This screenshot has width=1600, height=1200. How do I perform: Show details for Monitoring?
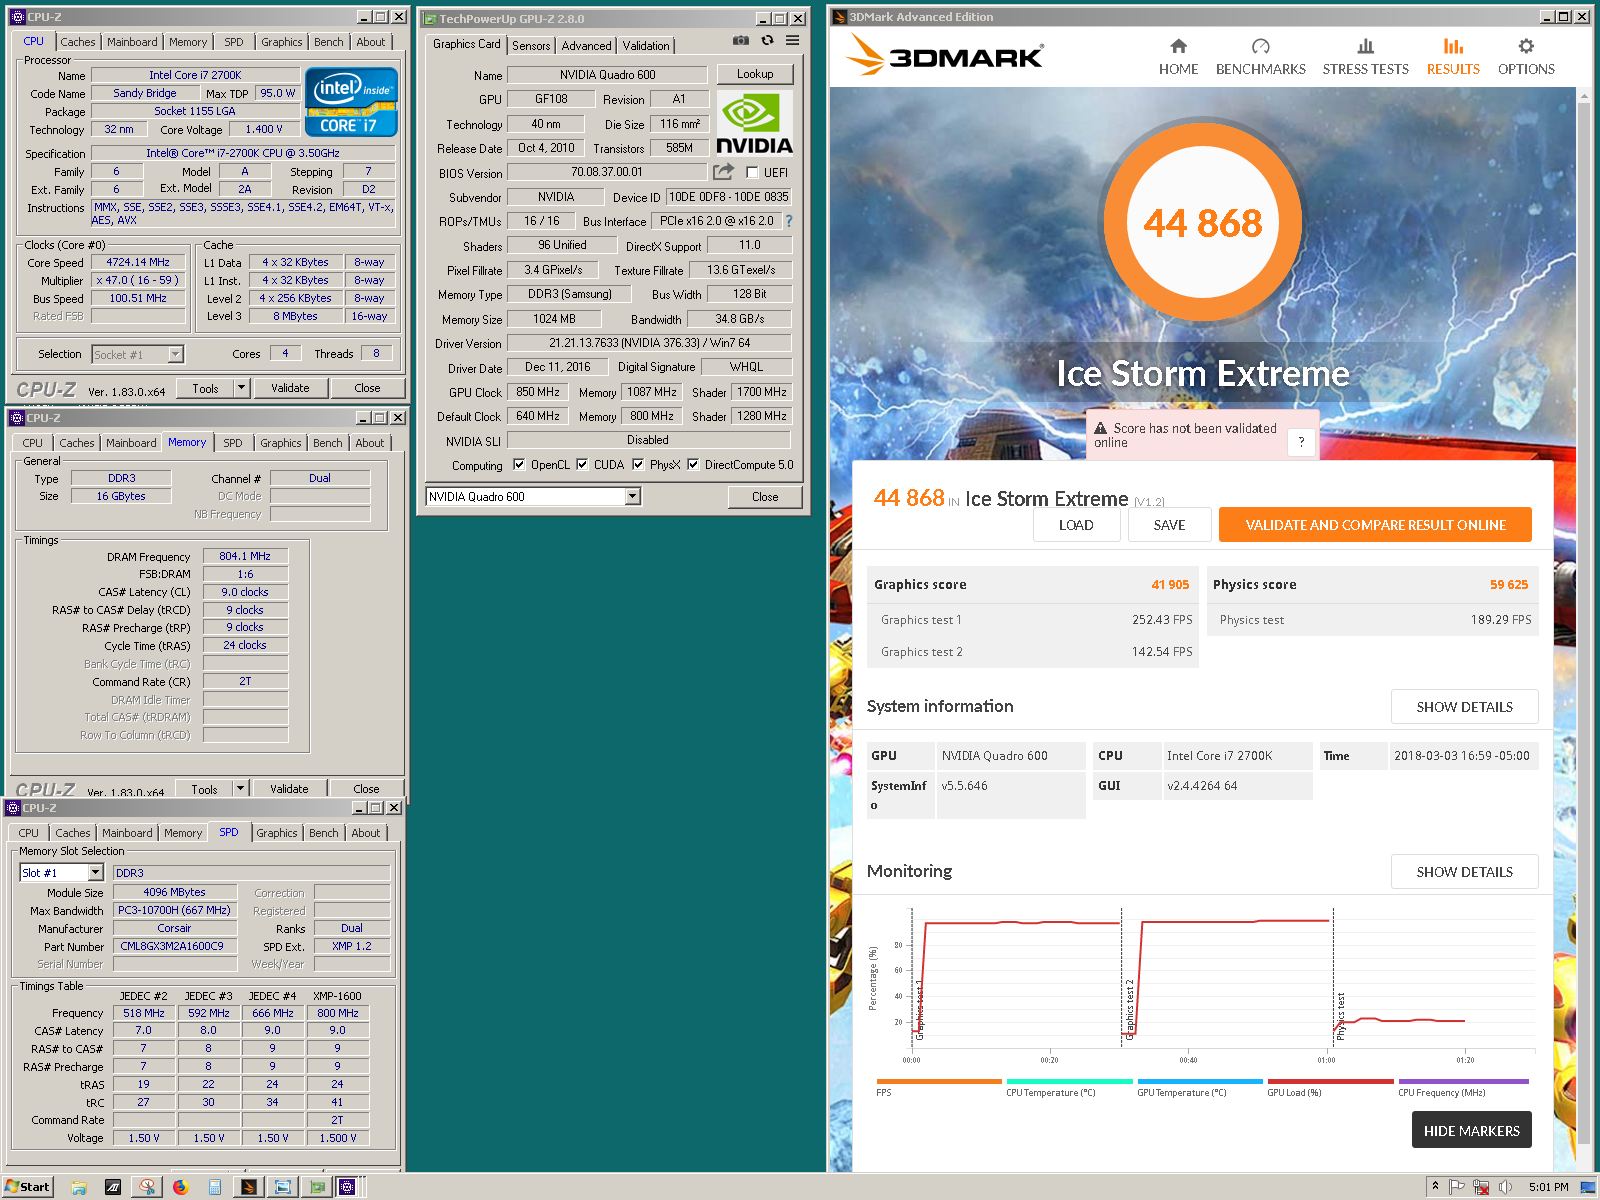coord(1464,872)
